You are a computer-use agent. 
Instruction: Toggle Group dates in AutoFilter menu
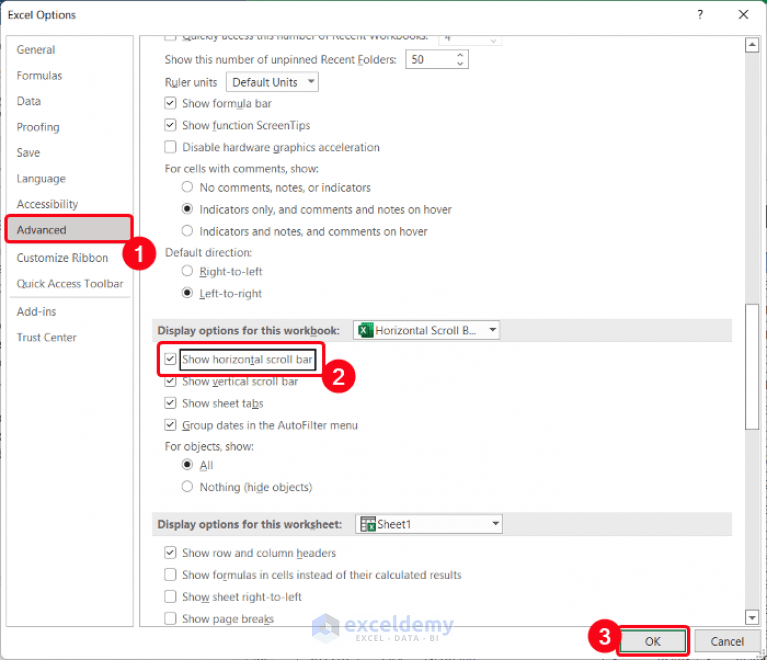tap(170, 425)
